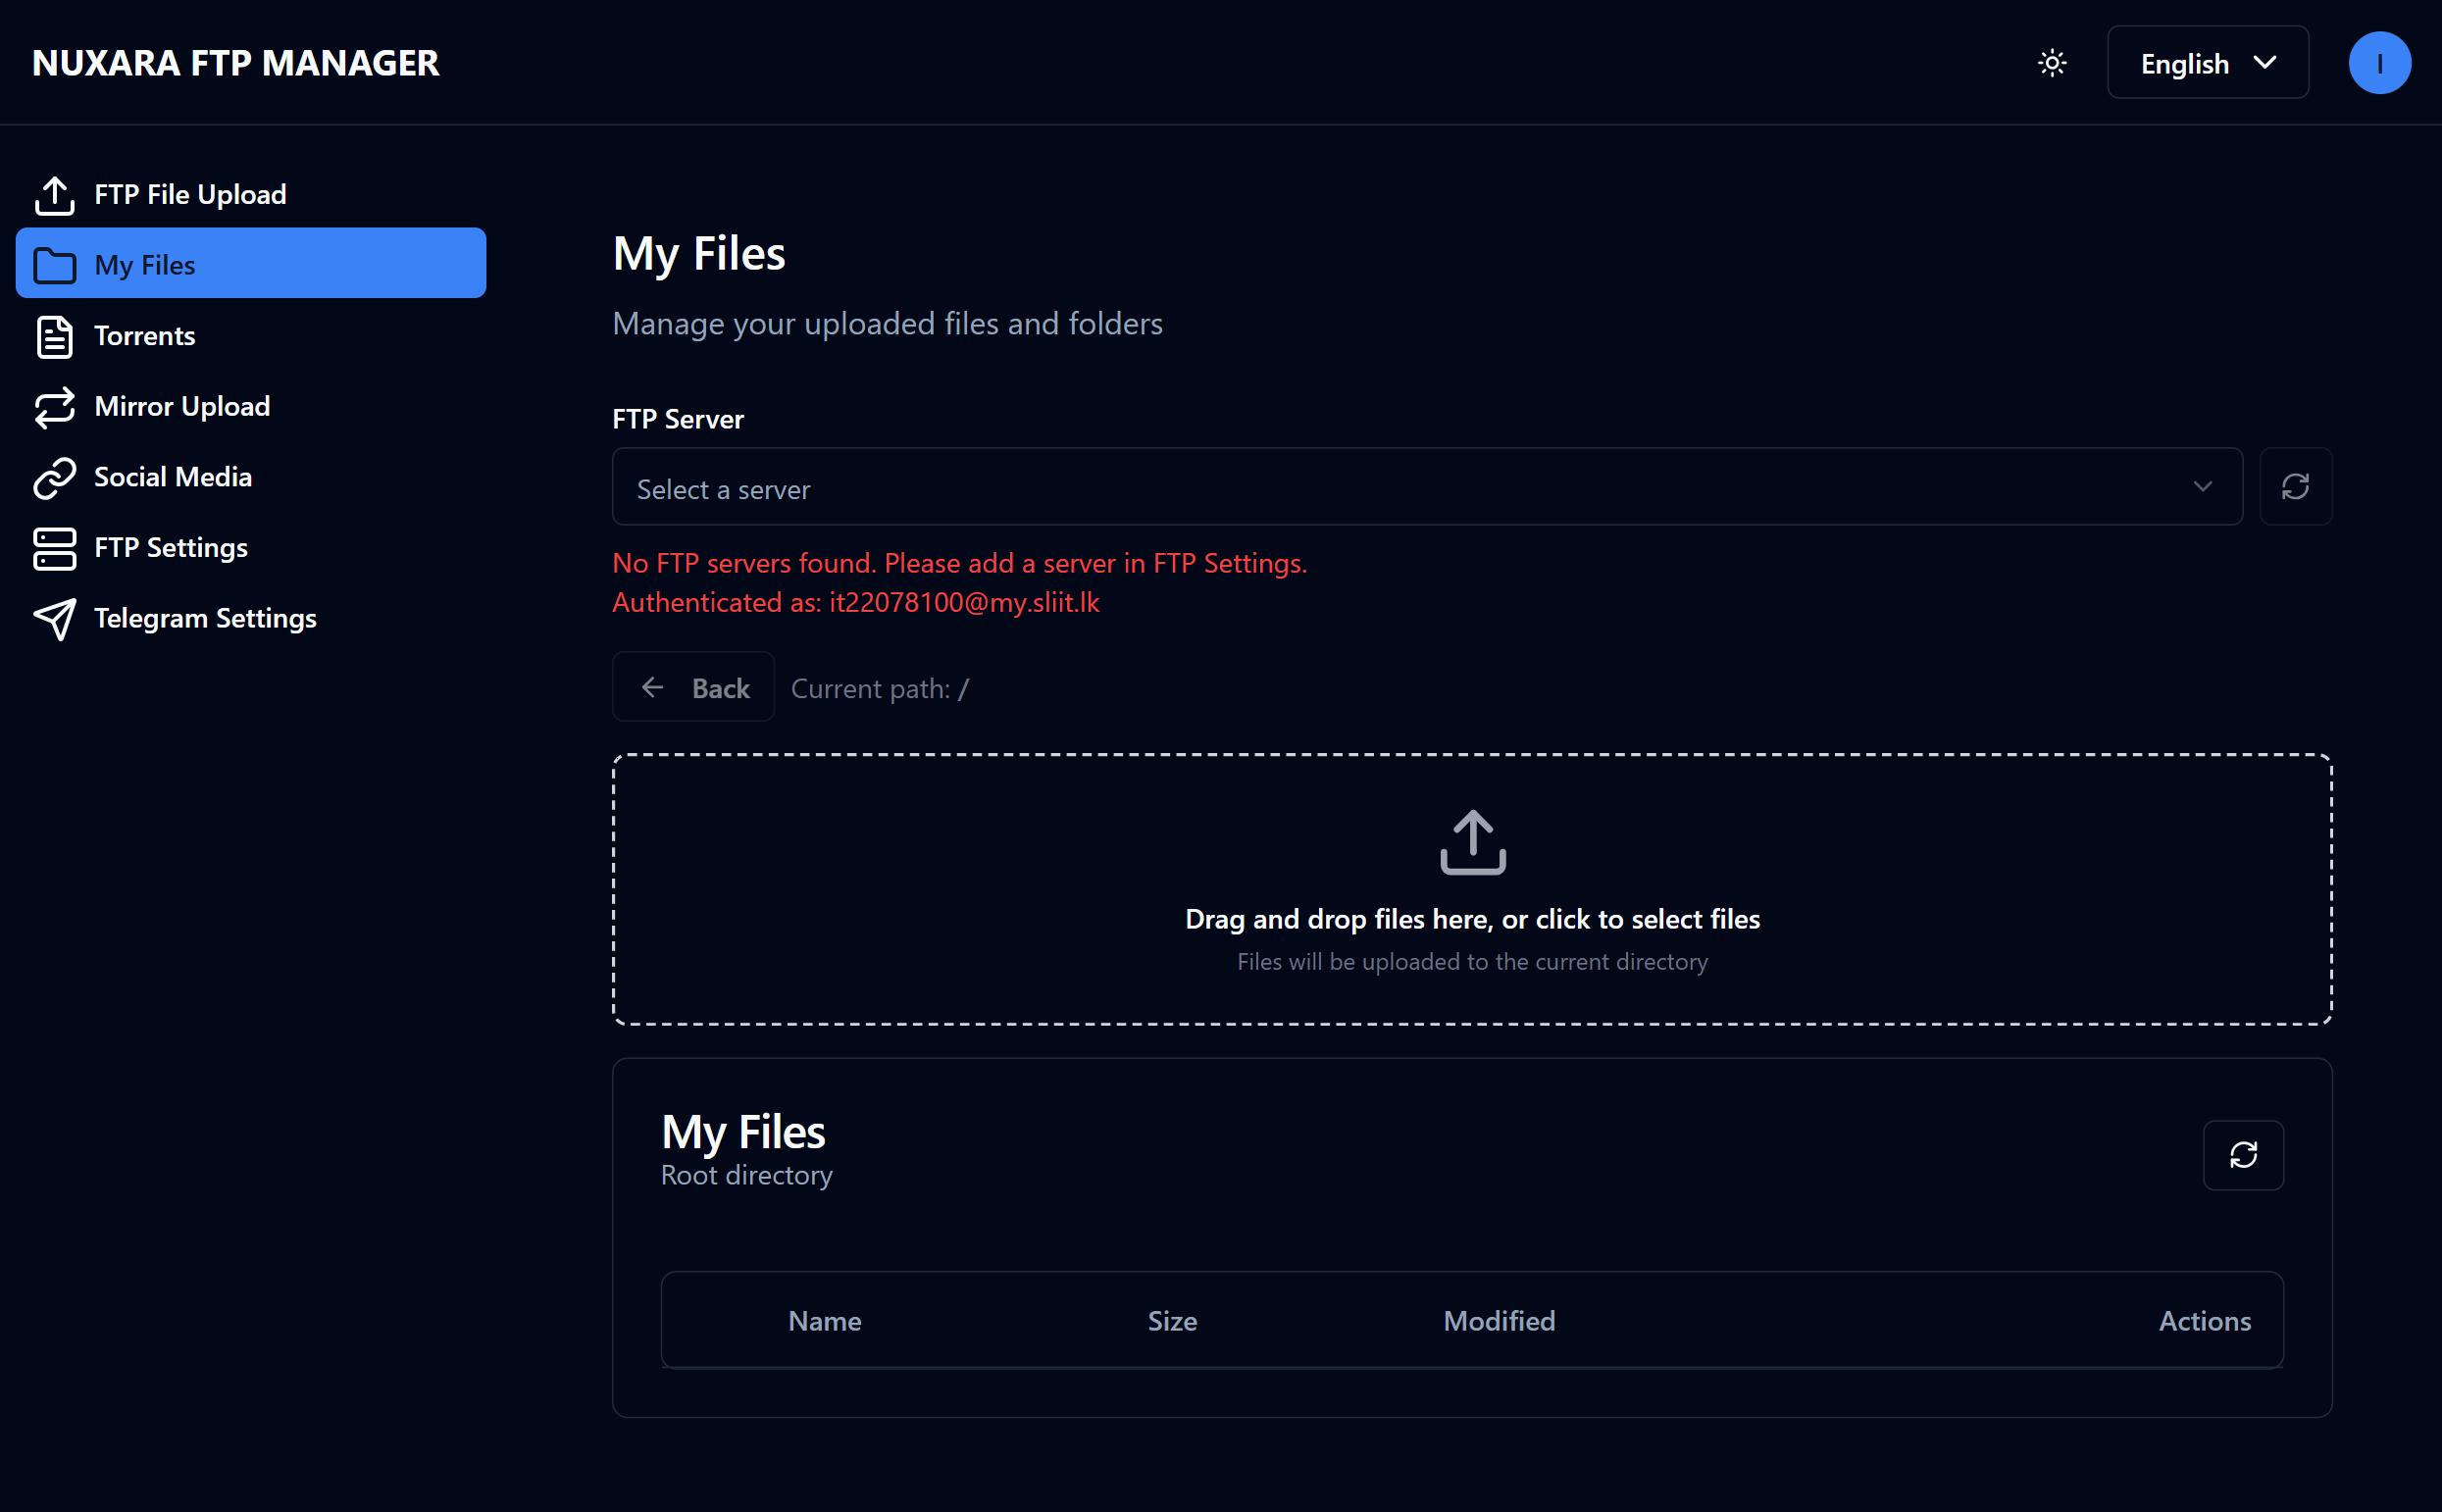Expand the English language selector
2442x1512 pixels.
click(x=2207, y=62)
